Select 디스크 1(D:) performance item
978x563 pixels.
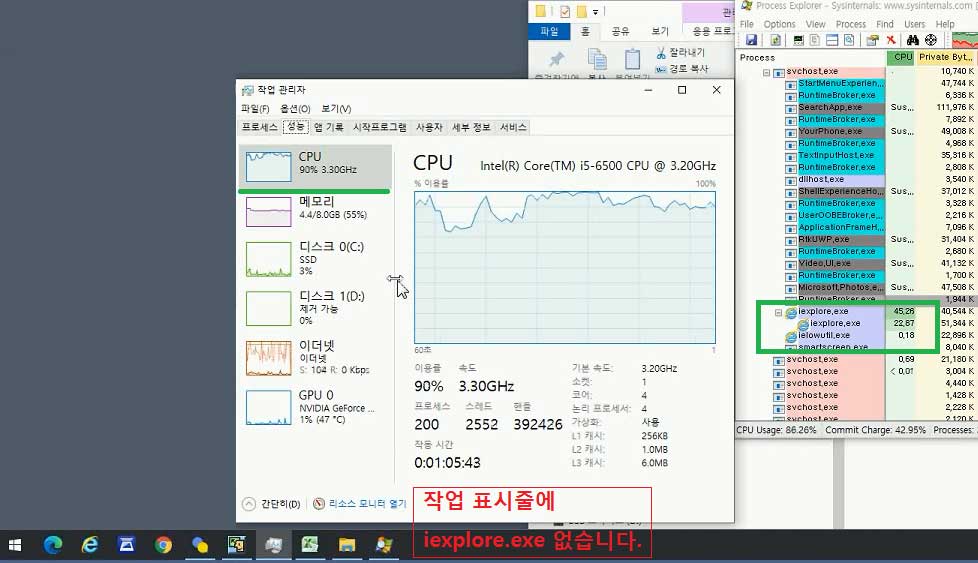[315, 308]
